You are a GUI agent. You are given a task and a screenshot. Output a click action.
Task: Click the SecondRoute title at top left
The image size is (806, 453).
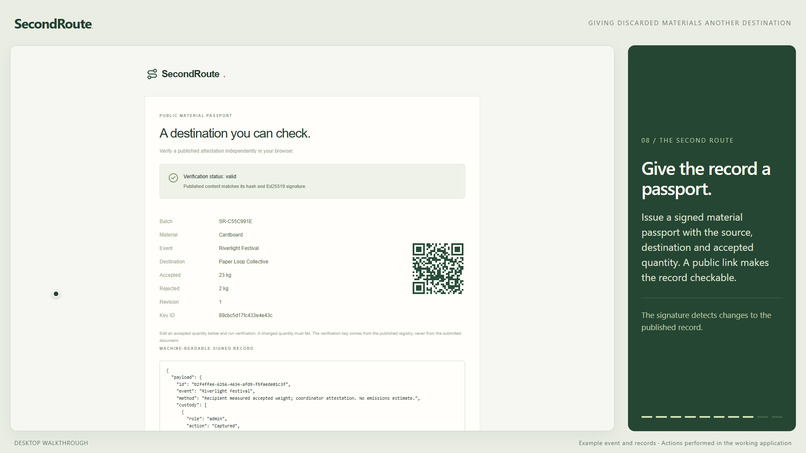(x=53, y=24)
